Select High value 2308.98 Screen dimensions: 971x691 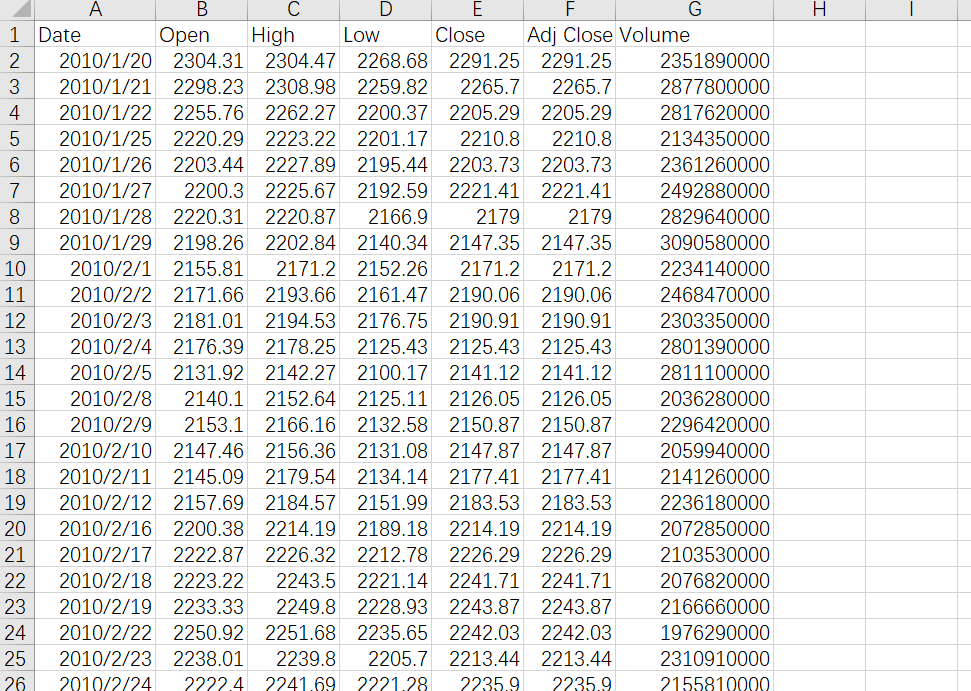point(294,87)
